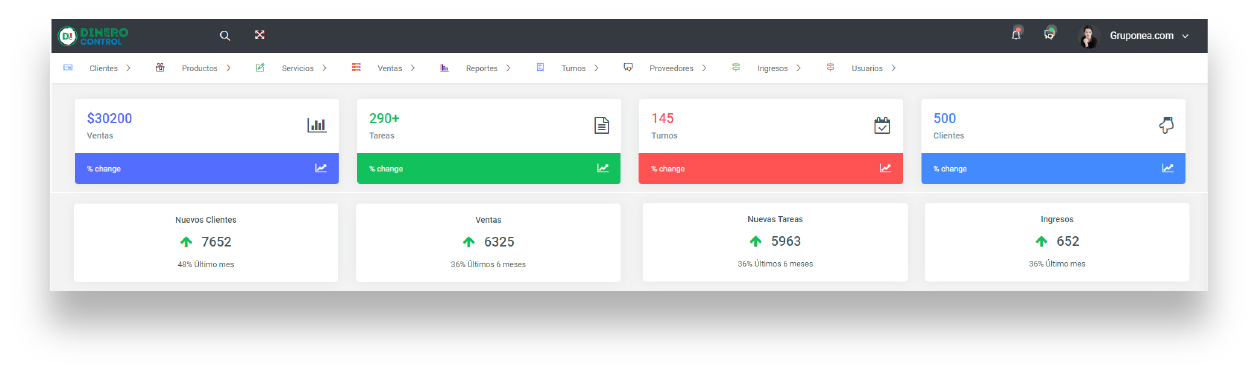Open the Usuarios menu
1258x376 pixels.
867,68
